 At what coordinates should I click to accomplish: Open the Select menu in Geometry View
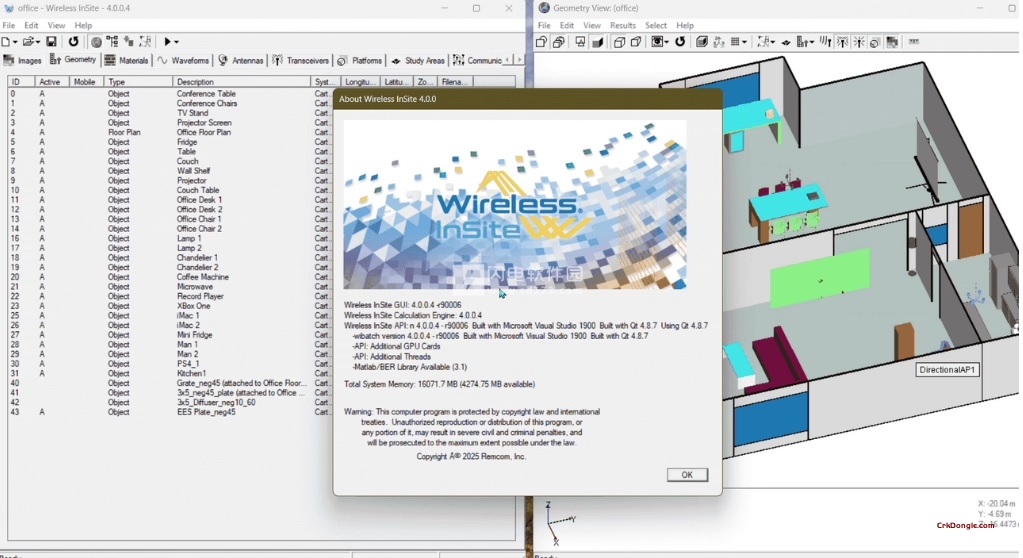click(x=656, y=25)
